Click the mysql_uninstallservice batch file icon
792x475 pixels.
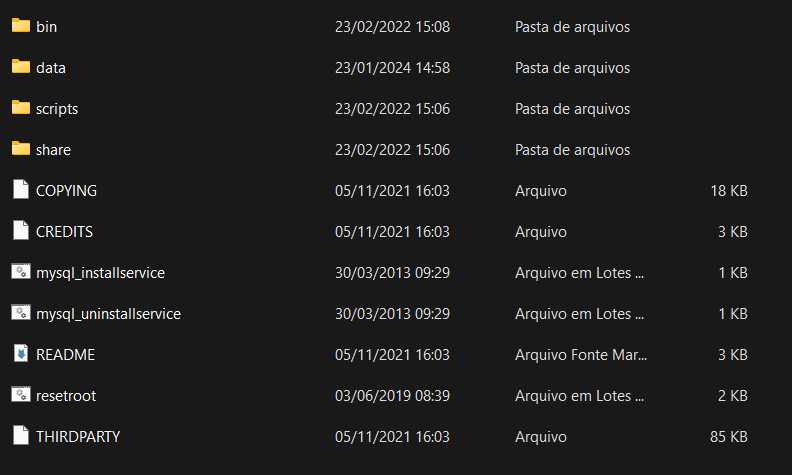[x=21, y=312]
